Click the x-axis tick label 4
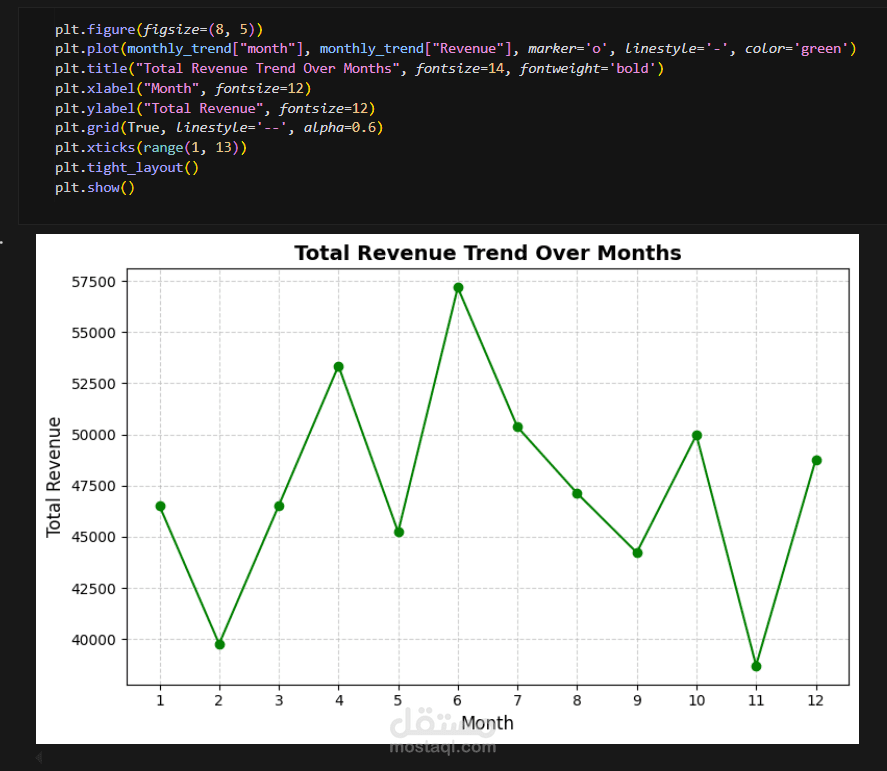Image resolution: width=887 pixels, height=771 pixels. (339, 700)
